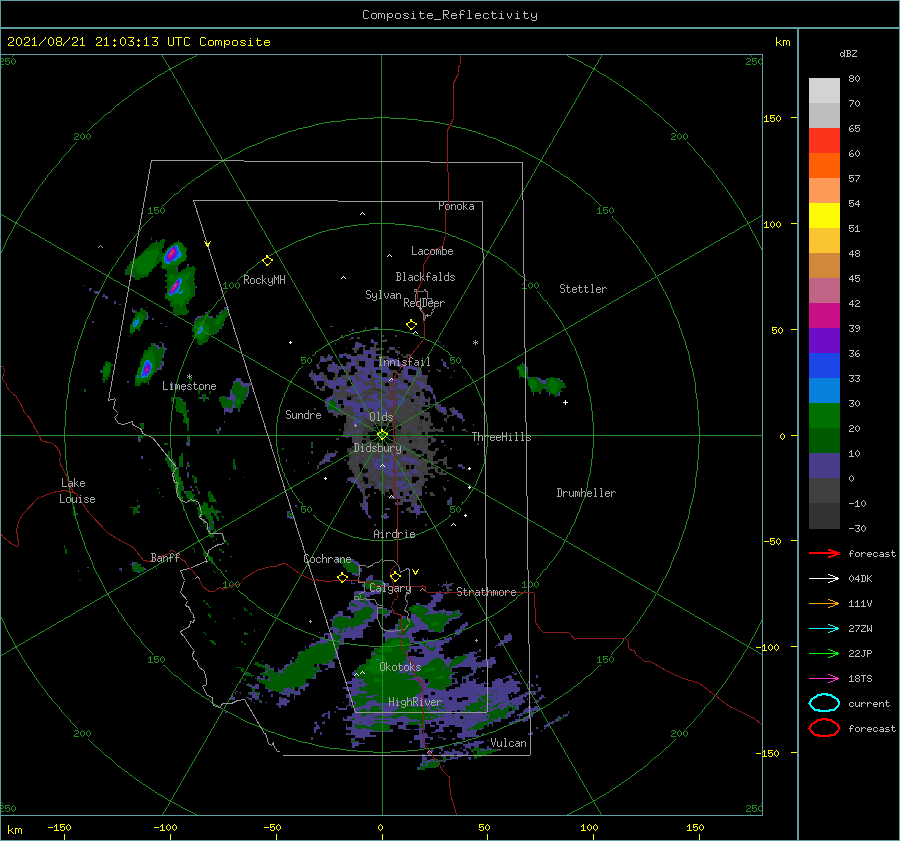Image resolution: width=900 pixels, height=841 pixels.
Task: Select the Ponoka city label
Action: pos(456,206)
